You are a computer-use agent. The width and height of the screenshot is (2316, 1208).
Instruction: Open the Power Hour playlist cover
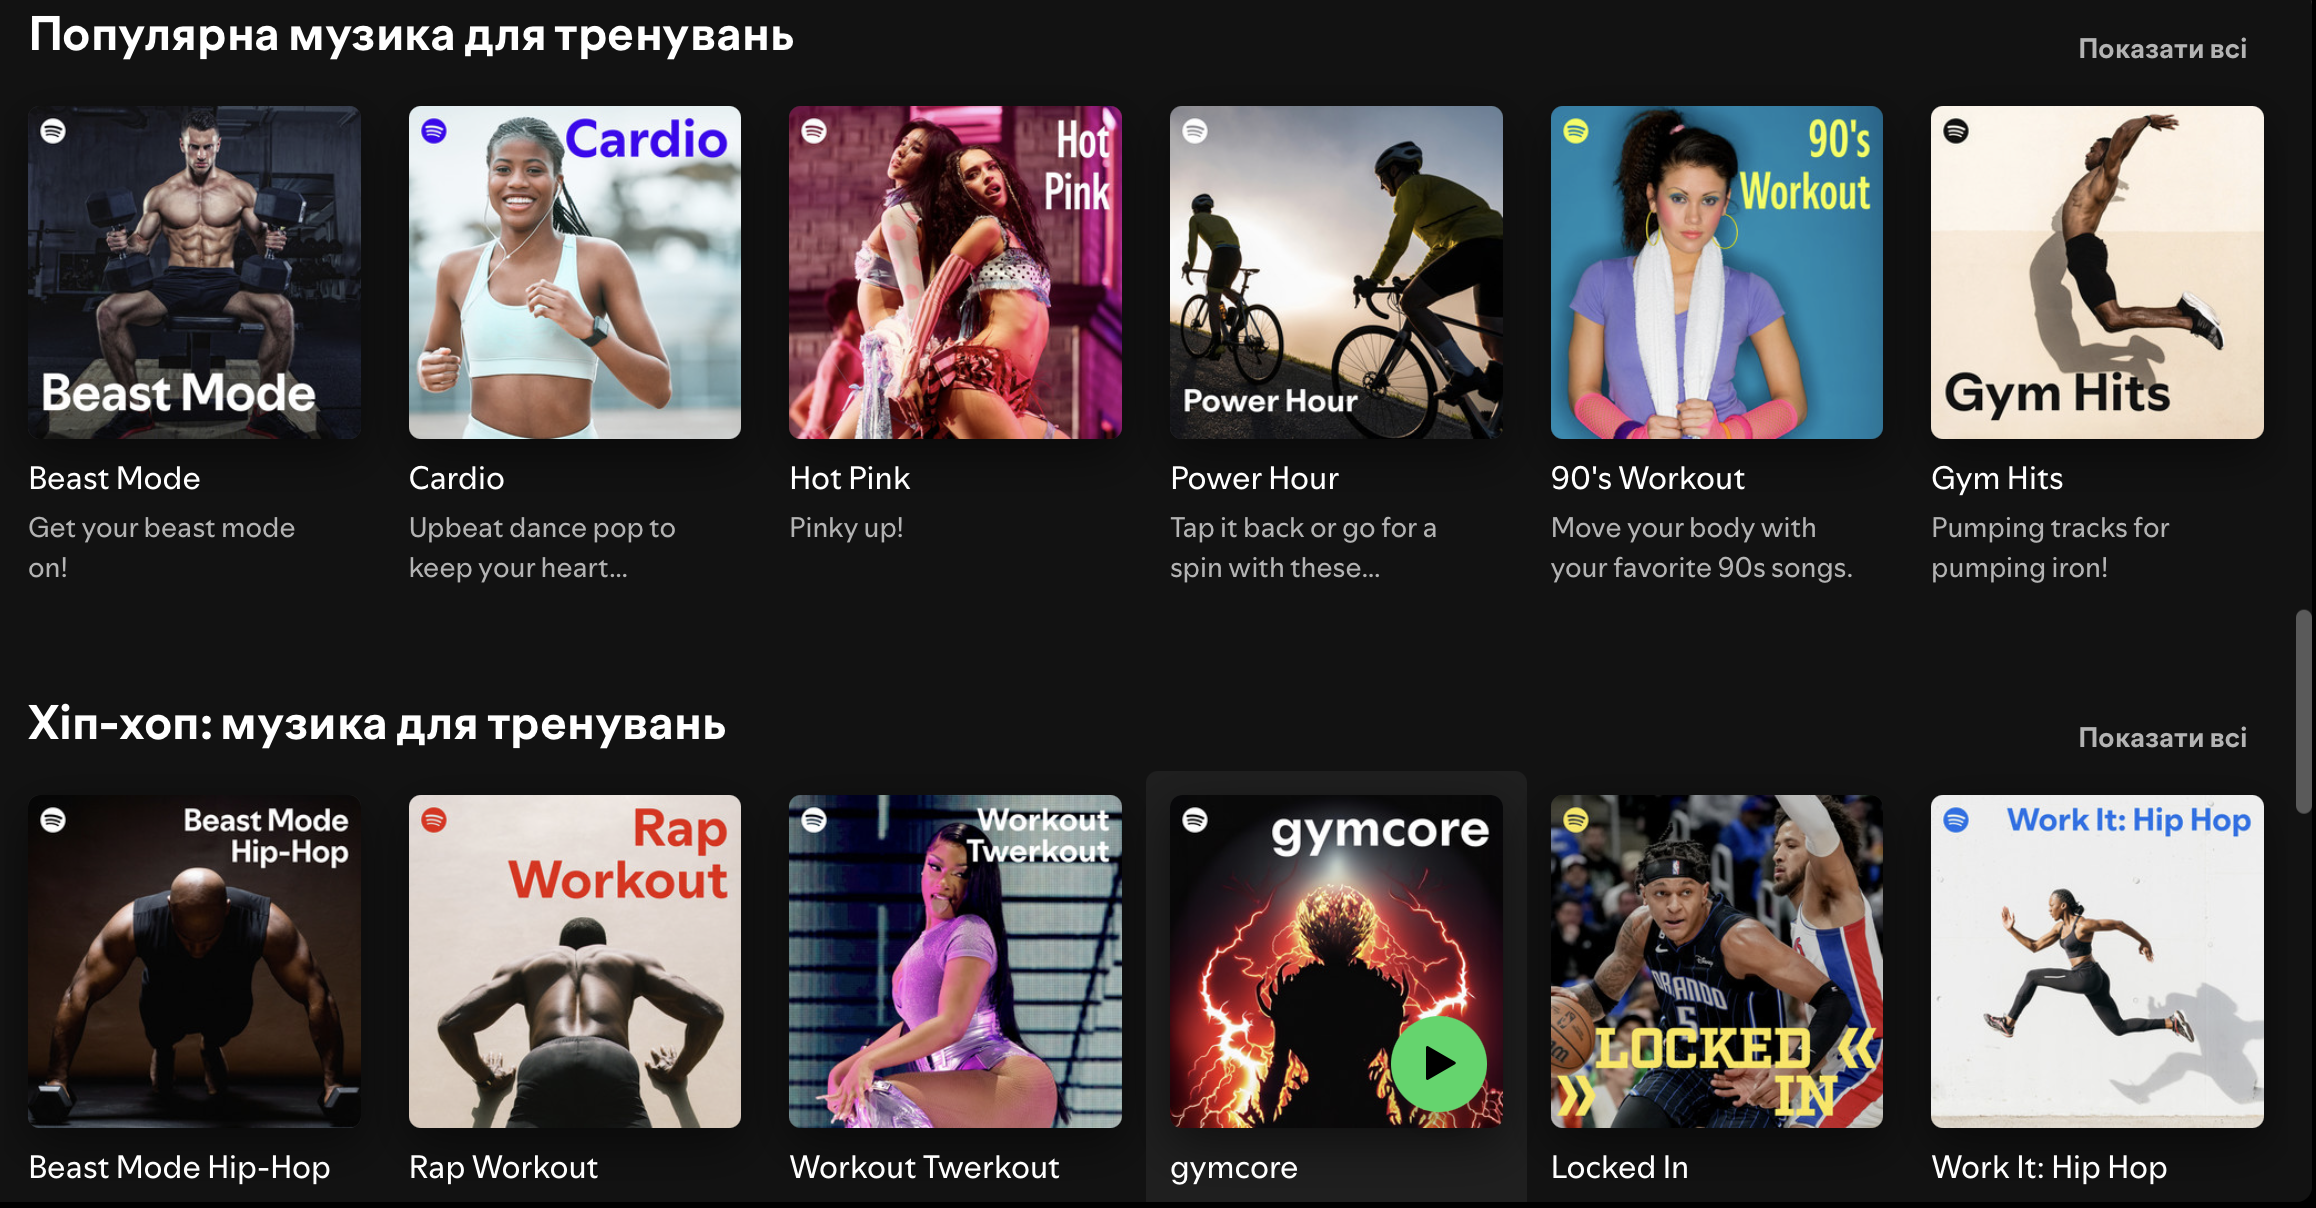(x=1336, y=271)
